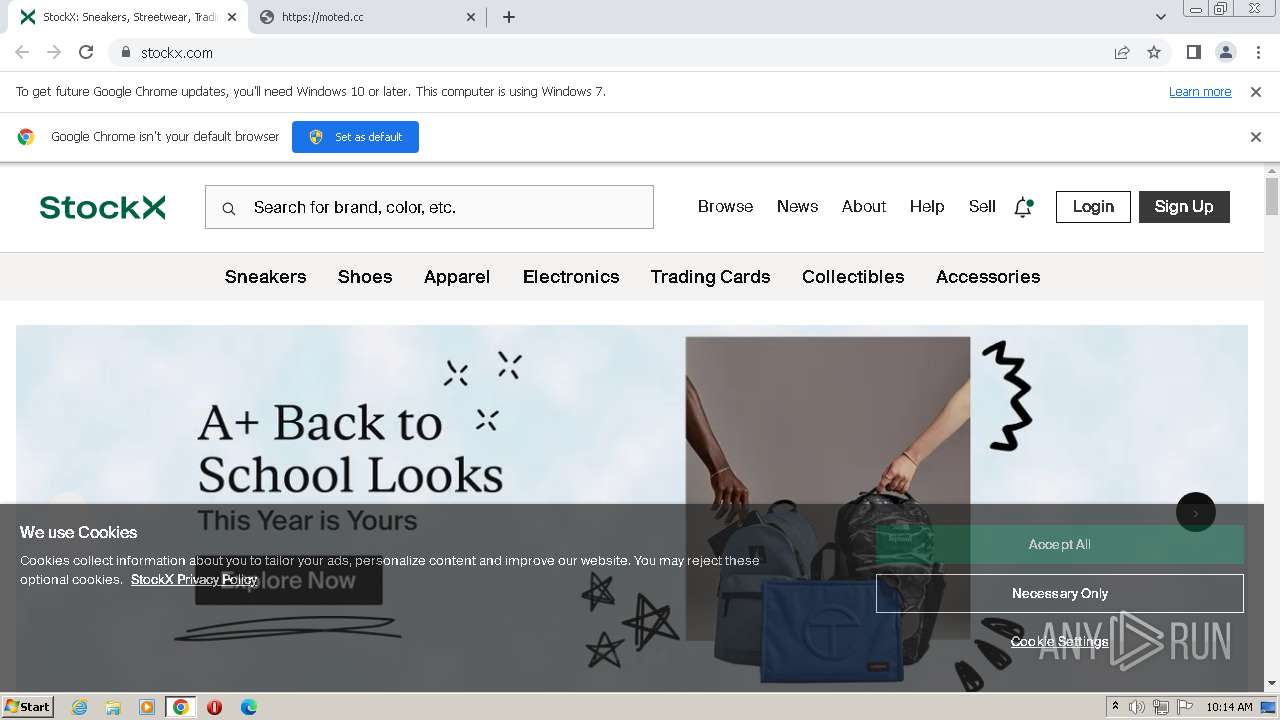Image resolution: width=1280 pixels, height=720 pixels.
Task: Click the Explore Now button
Action: tap(288, 581)
